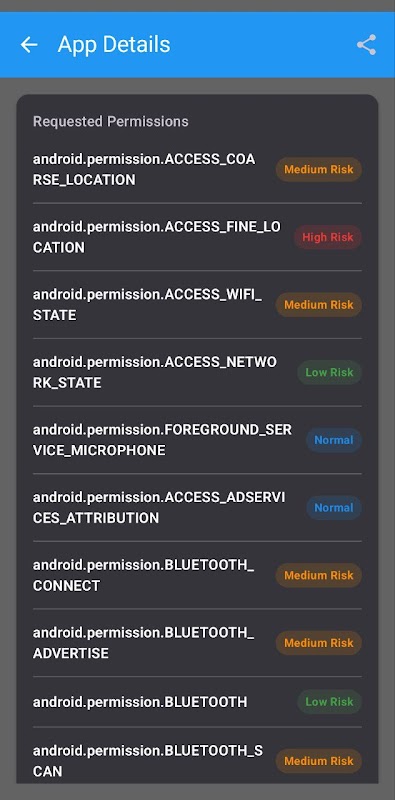Screen dimensions: 395x800
Task: Tap the Requested Permissions section header
Action: [x=111, y=121]
